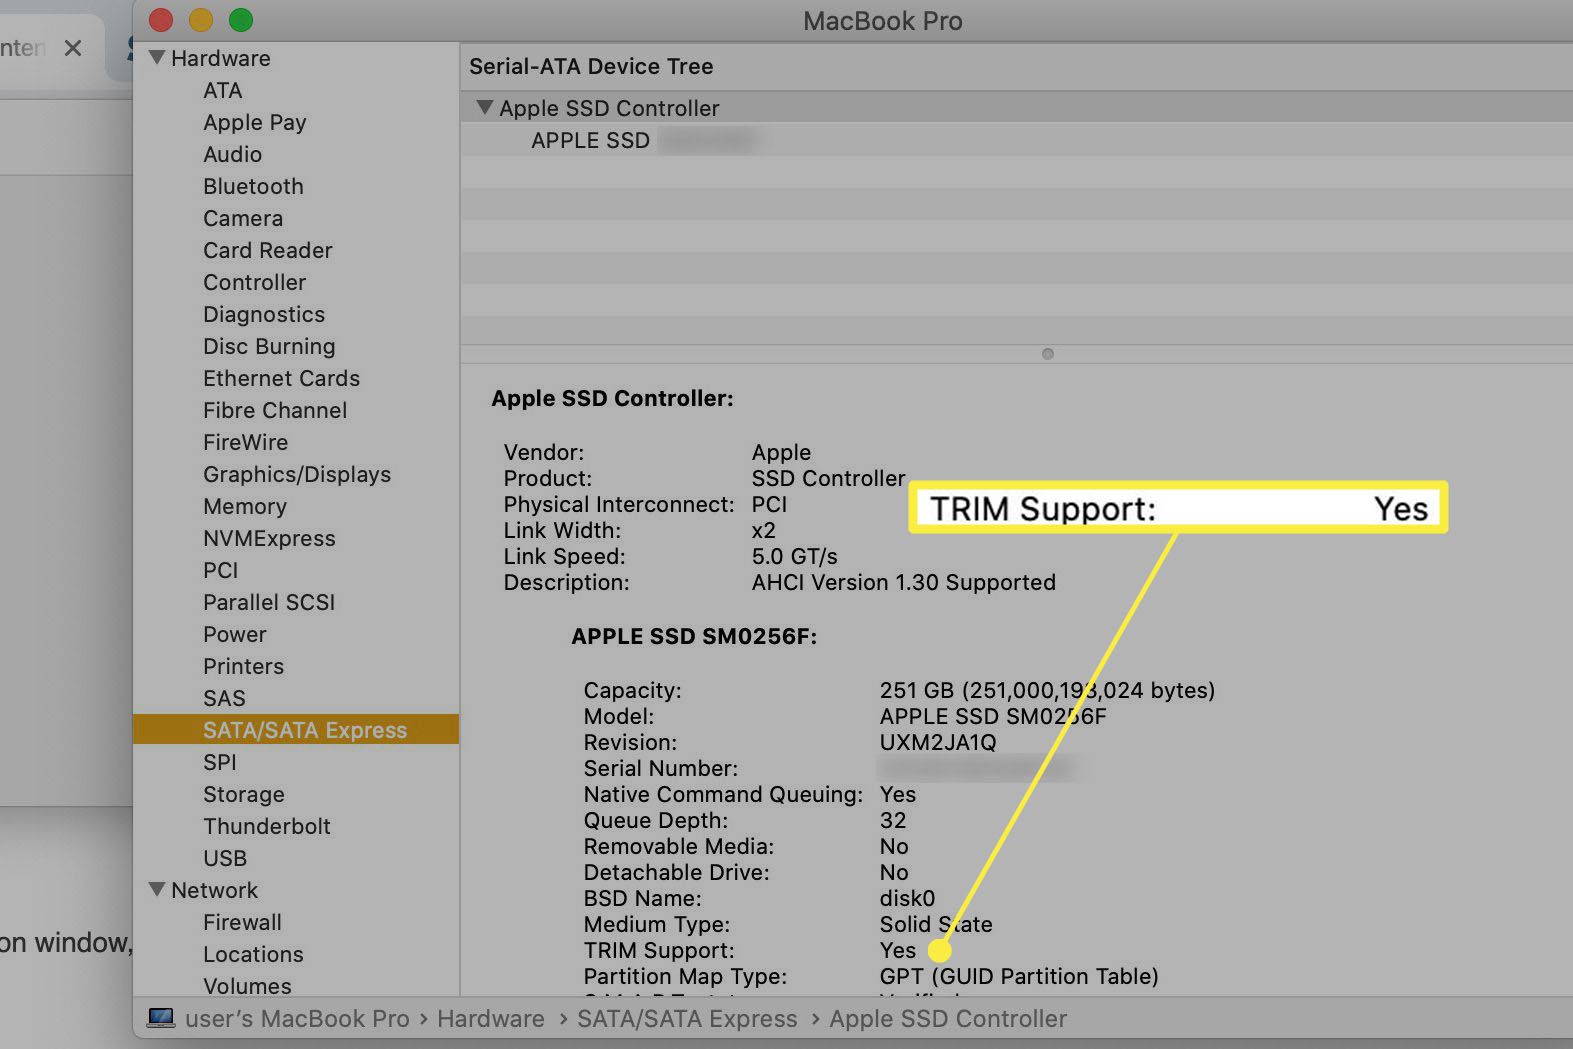Select ATA in the Hardware list

223,90
